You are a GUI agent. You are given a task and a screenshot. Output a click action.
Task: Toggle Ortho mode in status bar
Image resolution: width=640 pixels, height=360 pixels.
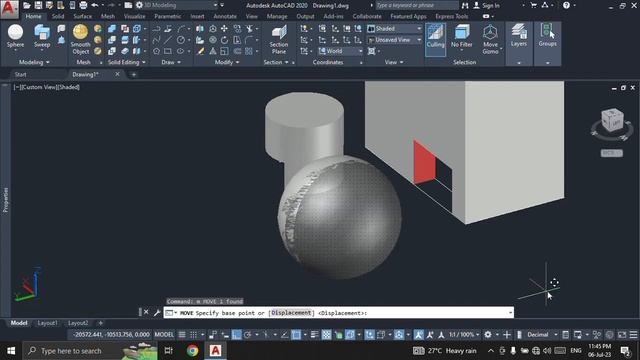point(237,335)
